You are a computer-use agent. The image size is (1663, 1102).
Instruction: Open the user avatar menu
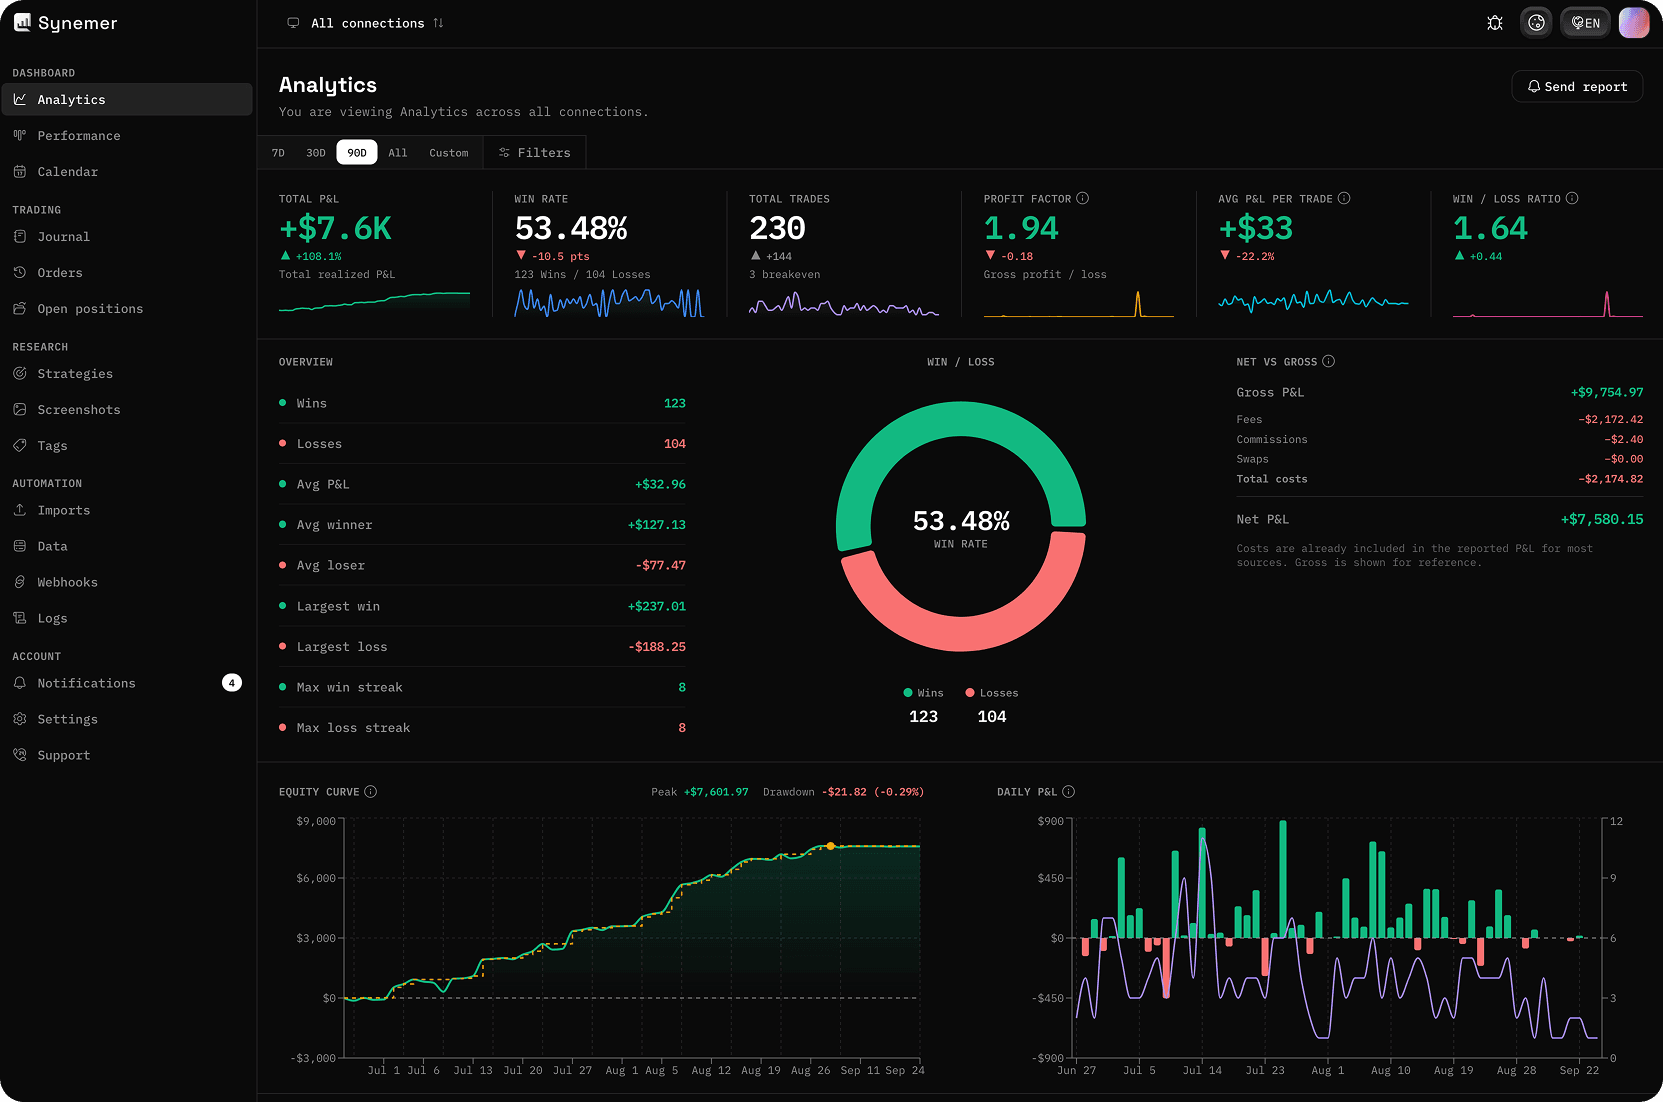(x=1634, y=23)
